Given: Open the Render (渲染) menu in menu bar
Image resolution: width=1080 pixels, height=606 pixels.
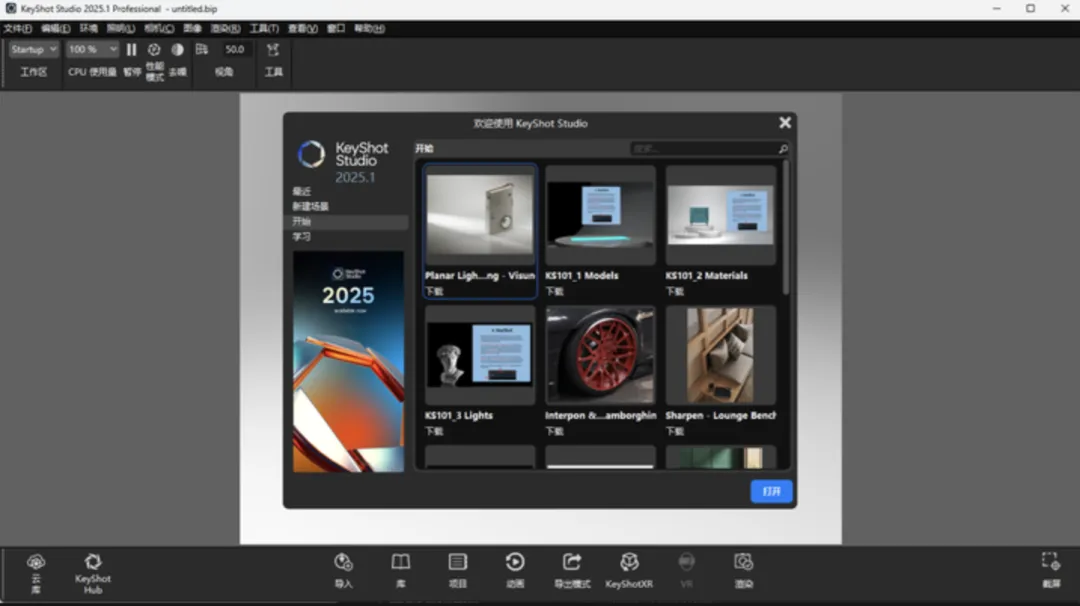Looking at the screenshot, I should click(x=225, y=28).
